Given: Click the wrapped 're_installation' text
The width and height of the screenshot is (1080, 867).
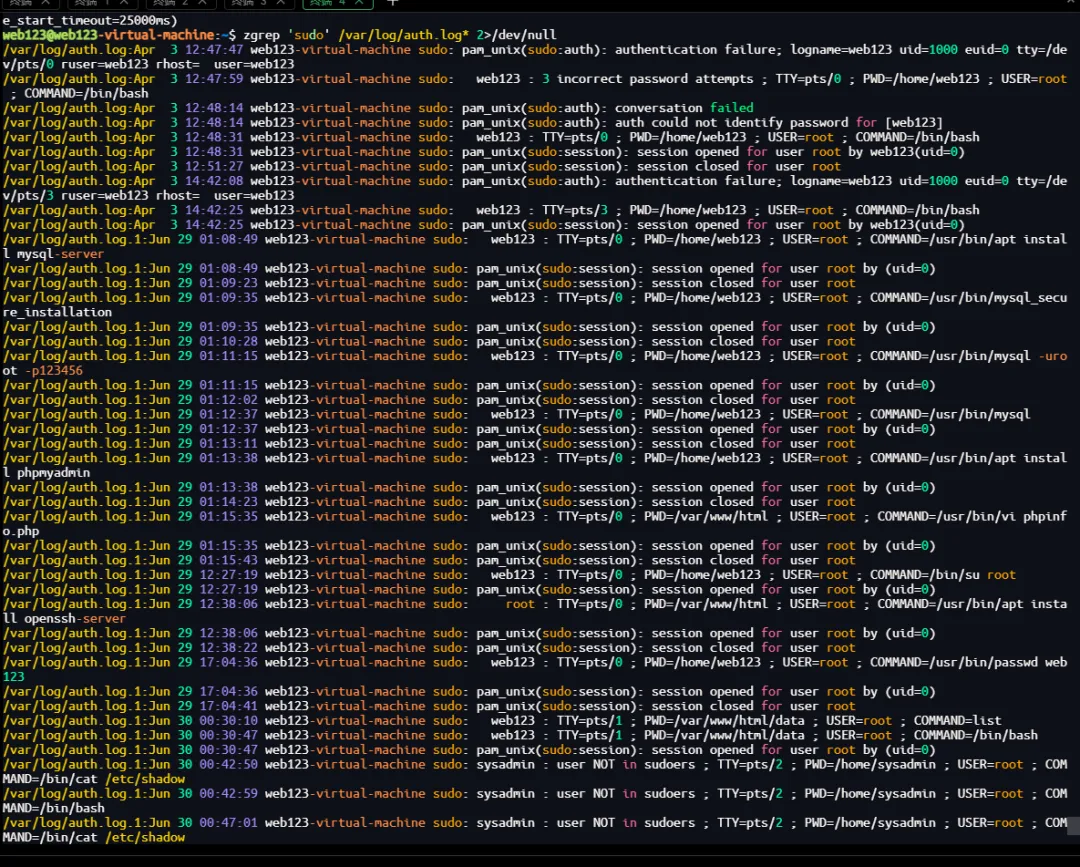Looking at the screenshot, I should (x=56, y=312).
